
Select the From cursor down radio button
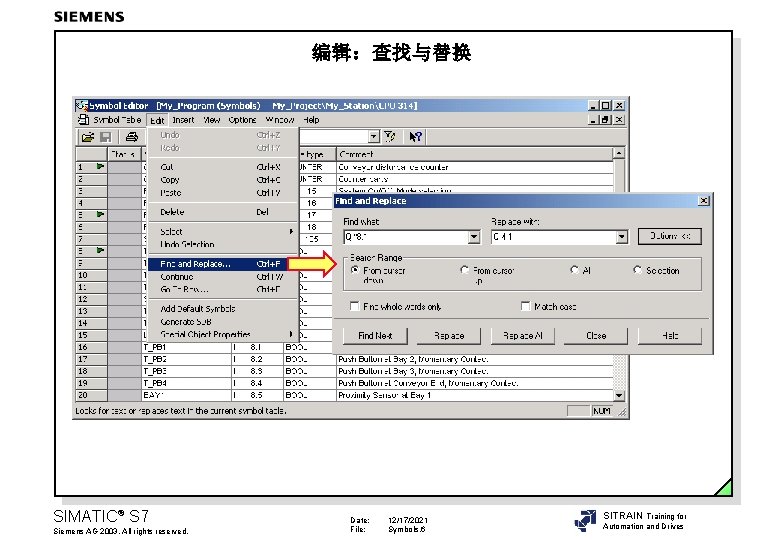coord(355,270)
